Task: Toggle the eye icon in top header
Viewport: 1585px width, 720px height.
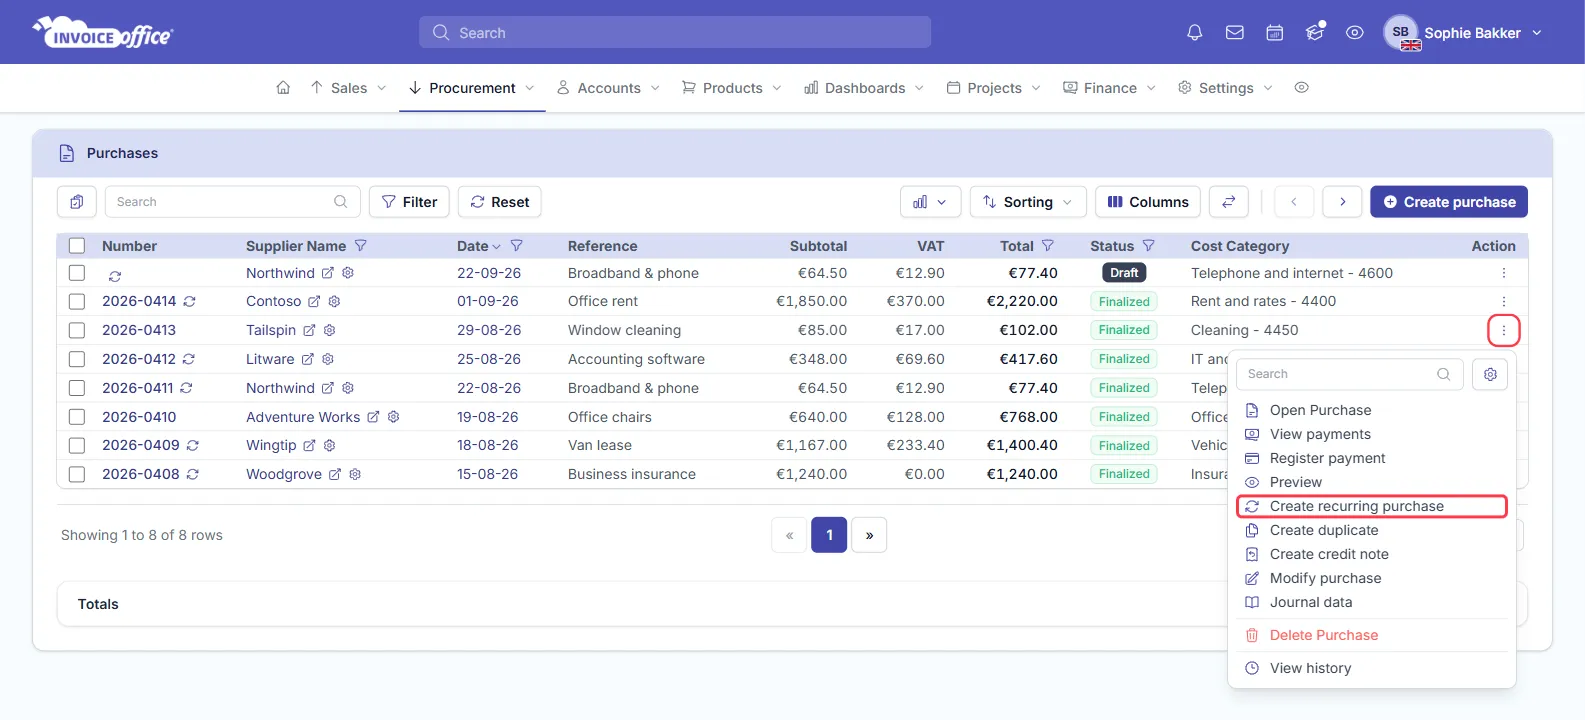Action: 1354,33
